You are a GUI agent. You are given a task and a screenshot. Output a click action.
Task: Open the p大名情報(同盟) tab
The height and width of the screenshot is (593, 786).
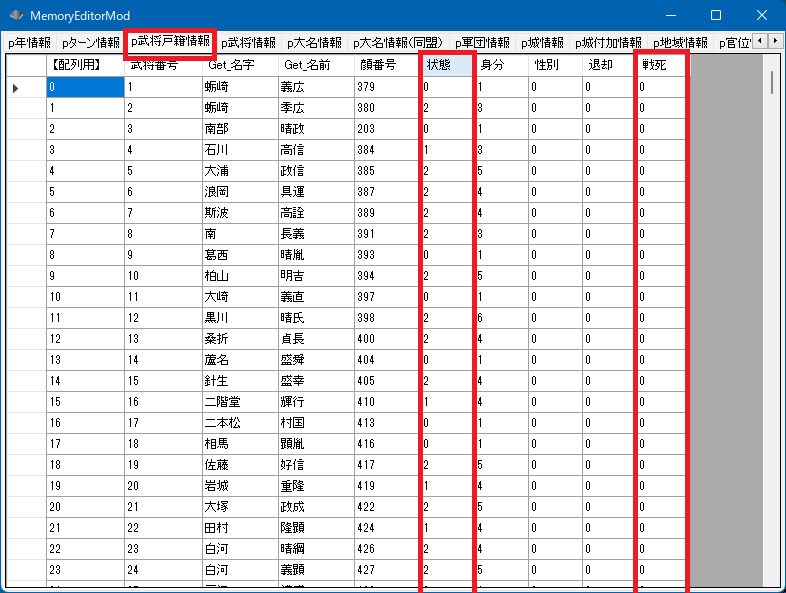pyautogui.click(x=397, y=43)
